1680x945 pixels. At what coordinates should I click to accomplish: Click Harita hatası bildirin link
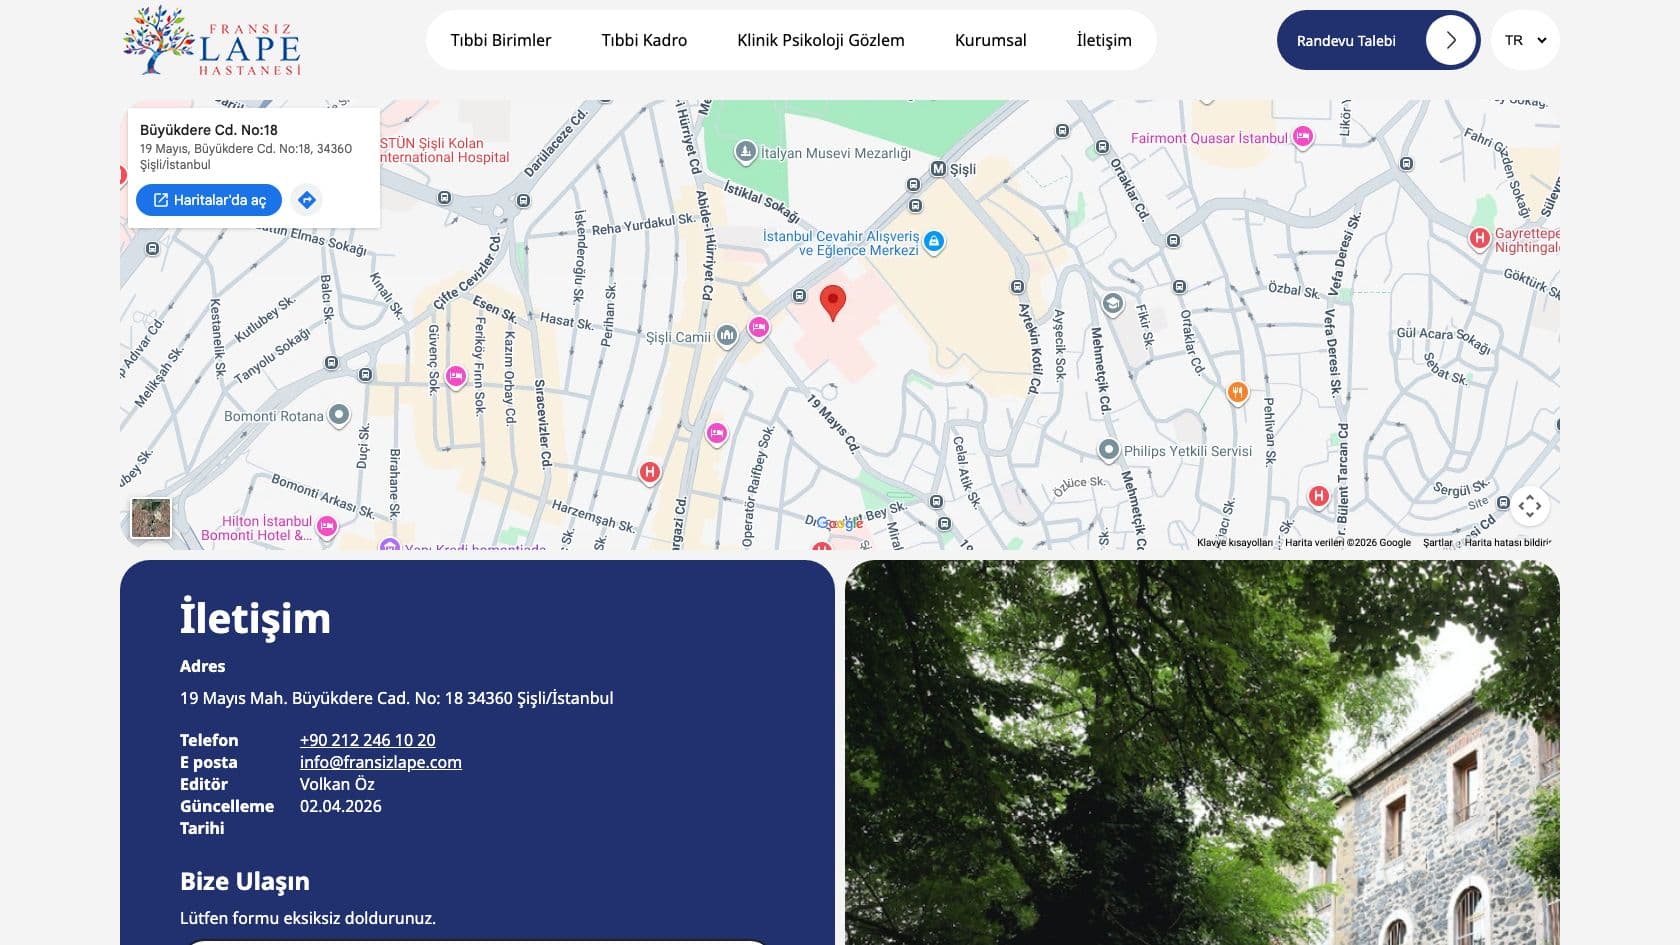(x=1507, y=542)
